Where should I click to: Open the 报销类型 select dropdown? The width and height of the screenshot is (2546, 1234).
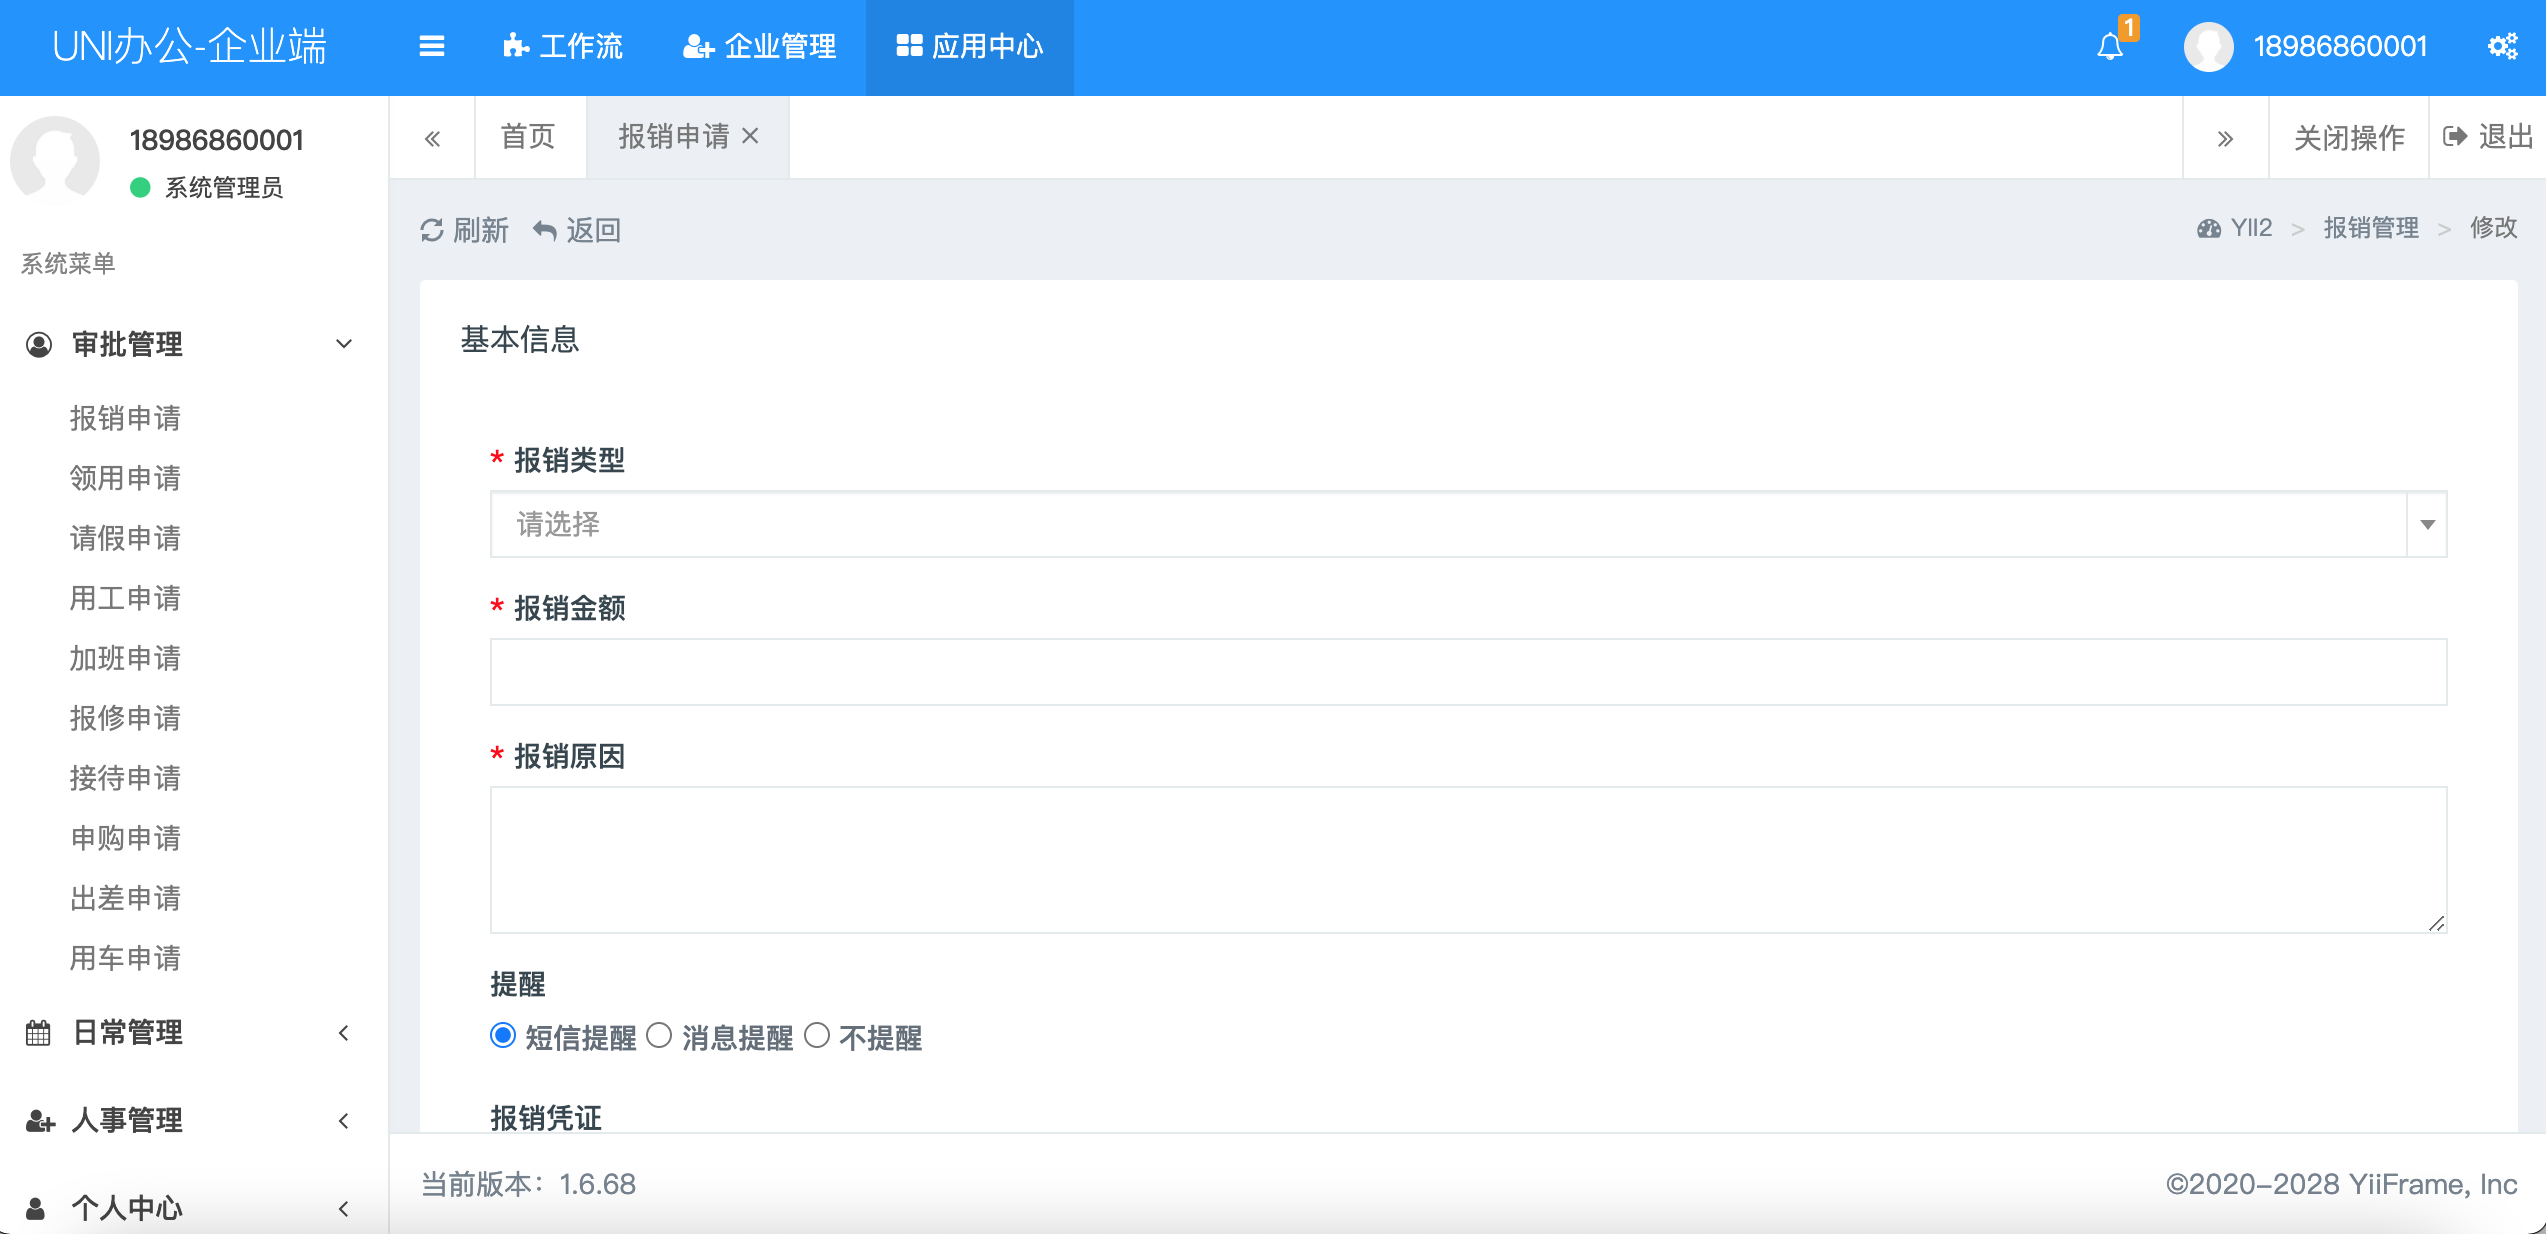(x=1468, y=524)
